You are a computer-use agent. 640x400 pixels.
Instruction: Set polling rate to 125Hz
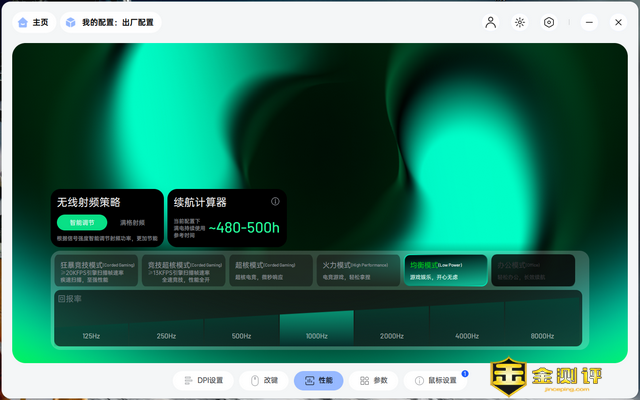pyautogui.click(x=91, y=334)
